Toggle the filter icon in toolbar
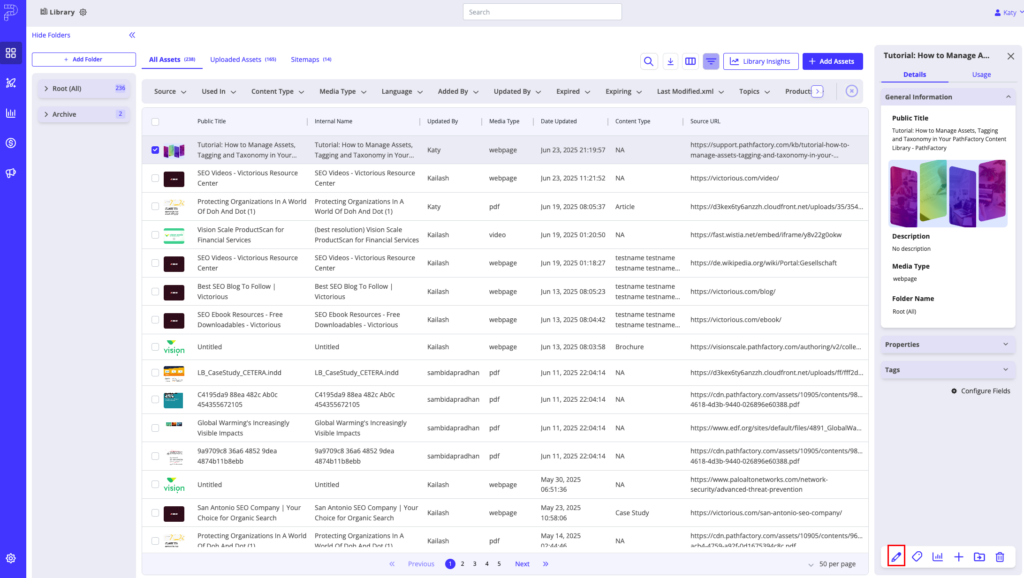The image size is (1024, 578). point(711,61)
